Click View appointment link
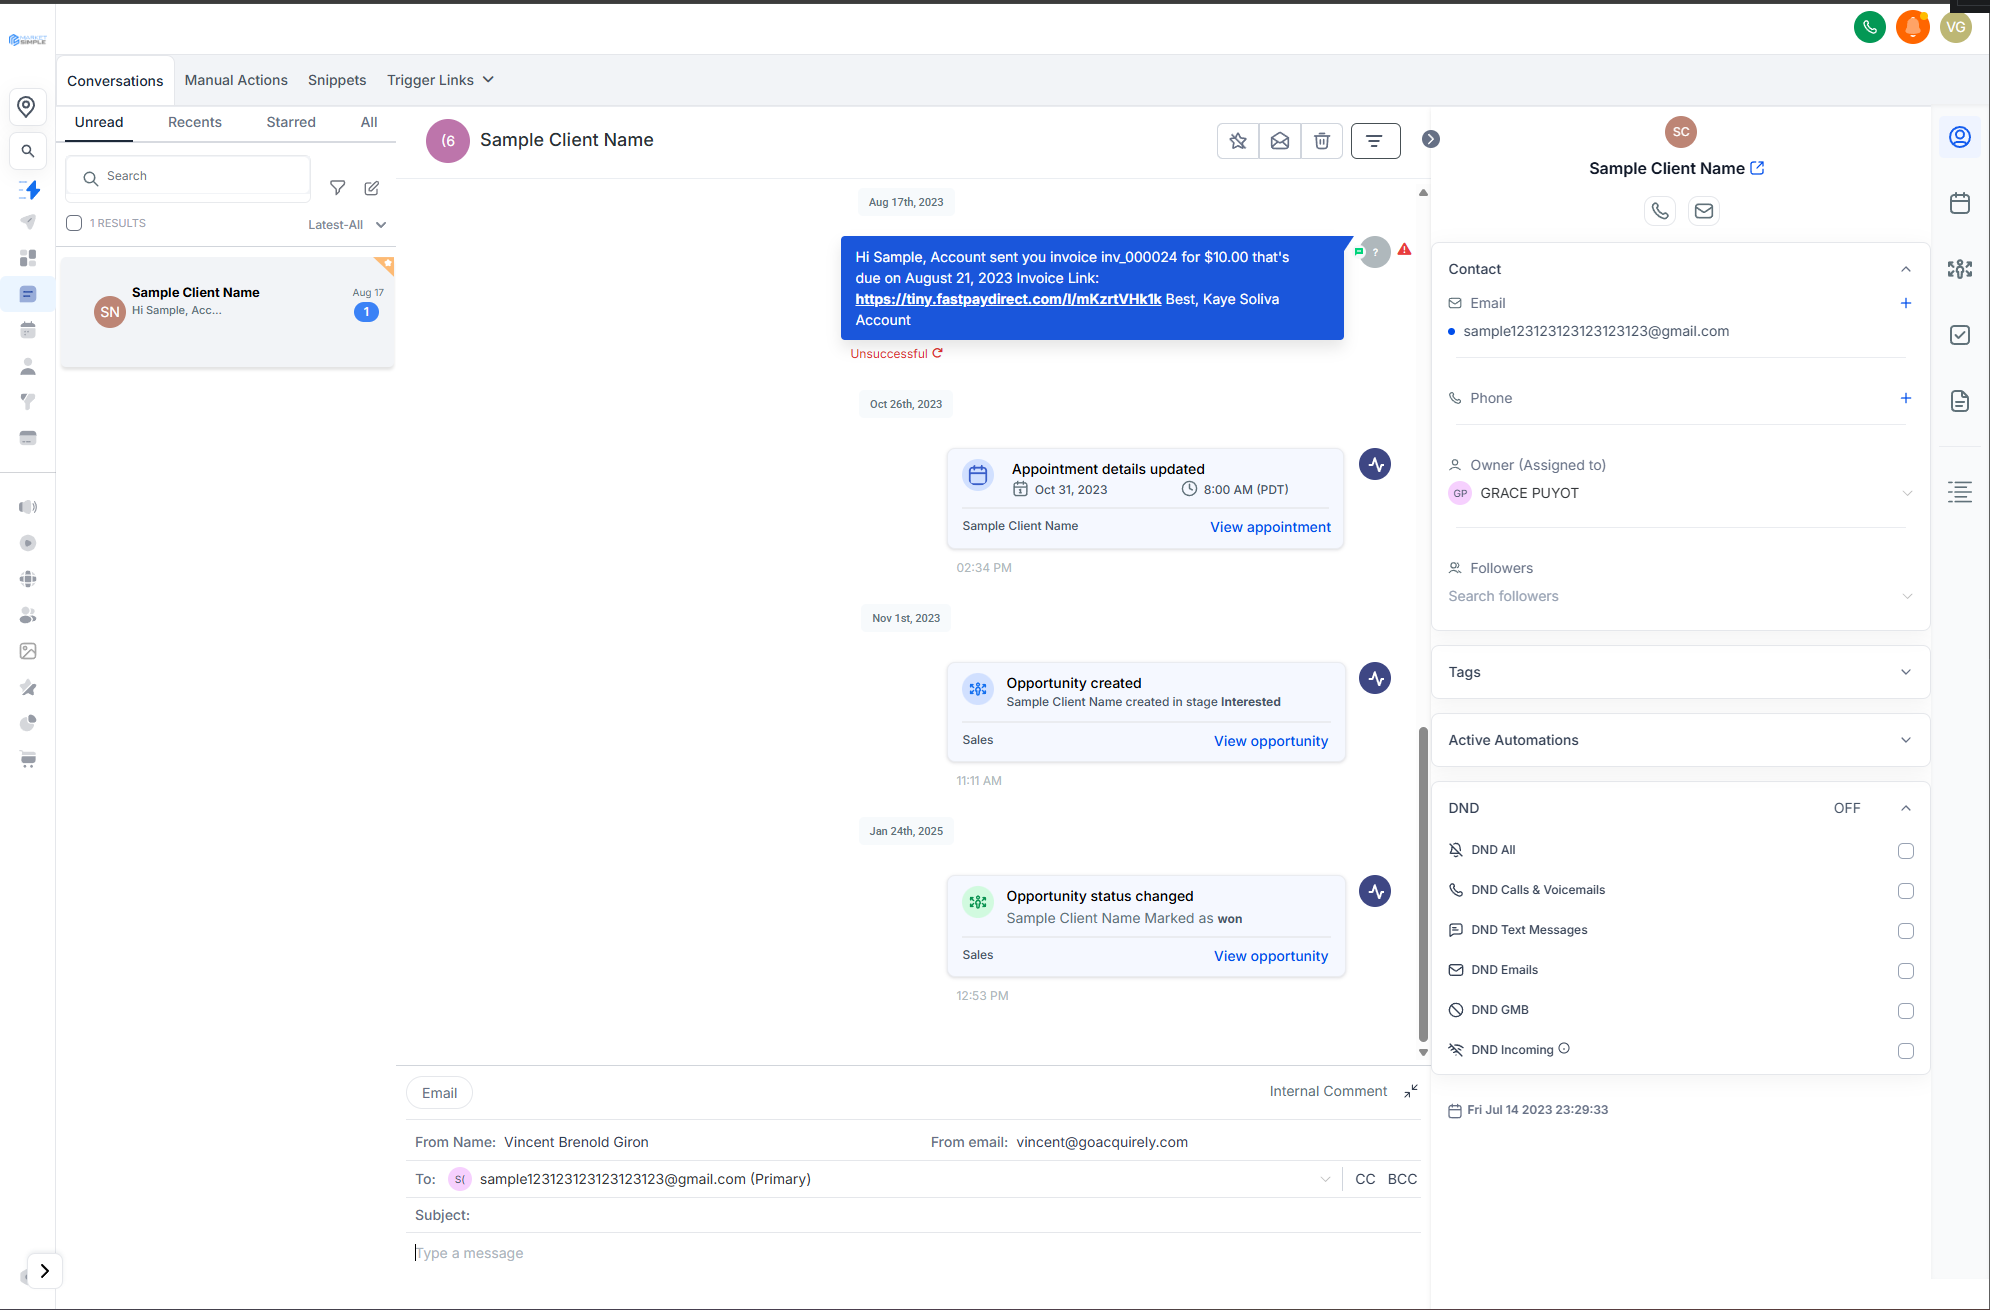Screen dimensions: 1990x1310 click(x=1270, y=527)
